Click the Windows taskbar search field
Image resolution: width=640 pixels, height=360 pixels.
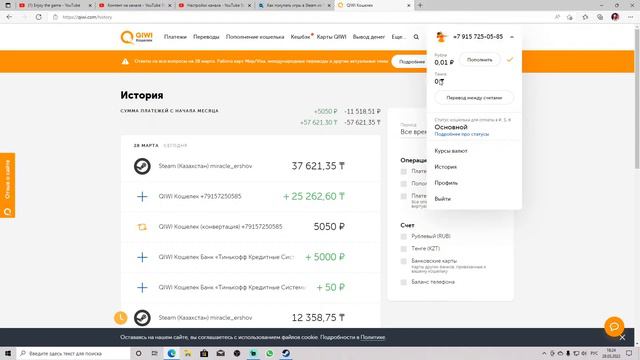(73, 353)
